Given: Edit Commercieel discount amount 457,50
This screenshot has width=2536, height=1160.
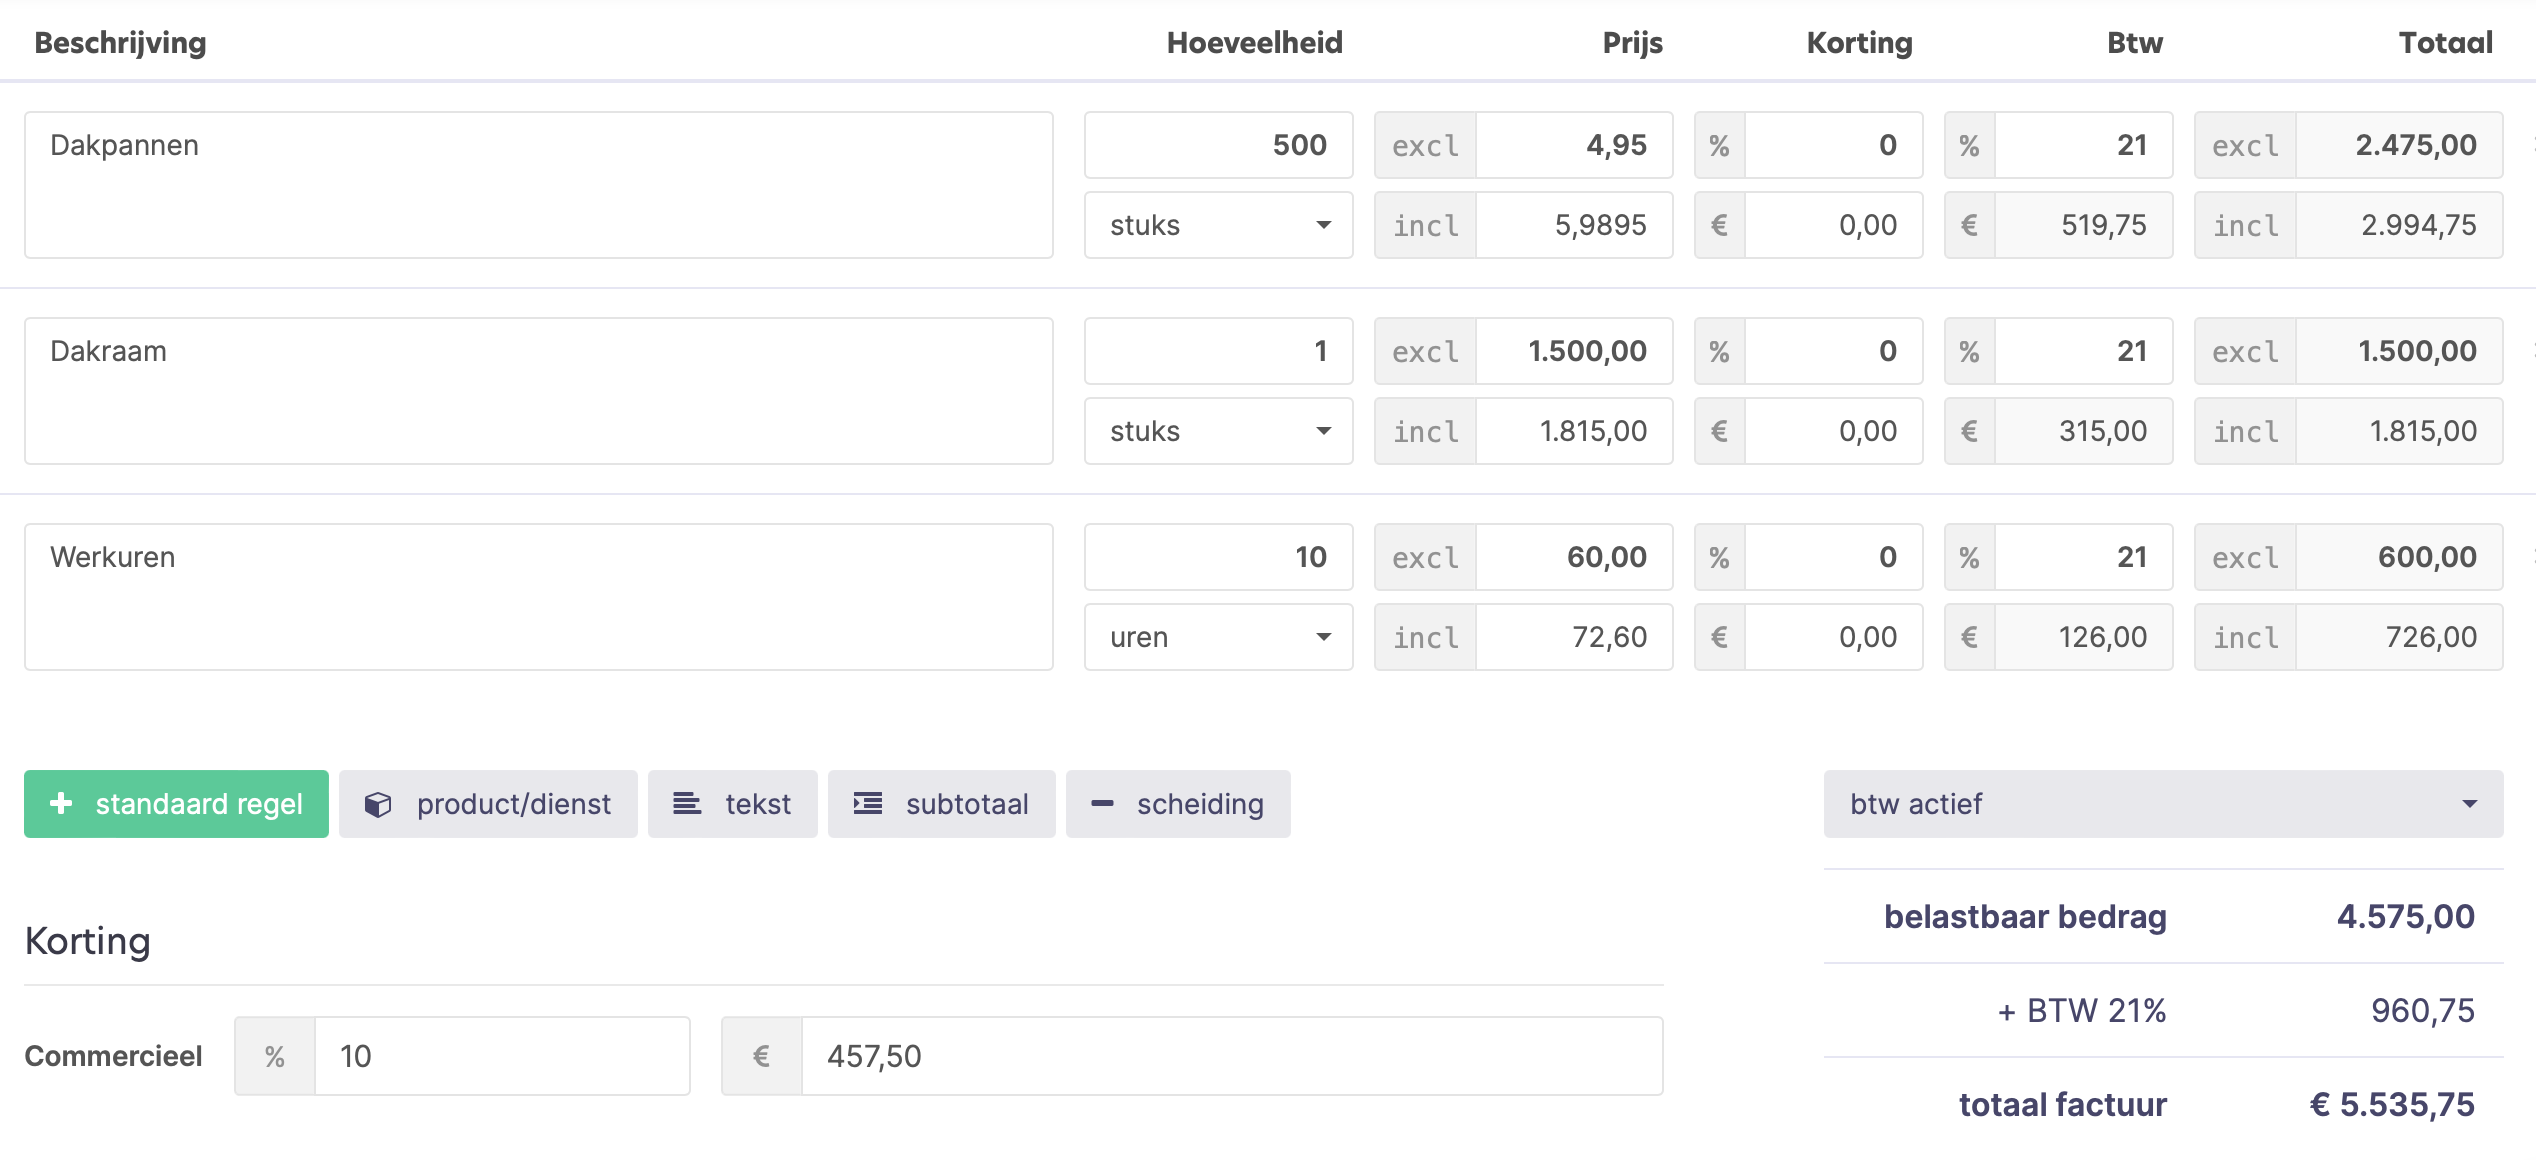Looking at the screenshot, I should point(1232,1057).
